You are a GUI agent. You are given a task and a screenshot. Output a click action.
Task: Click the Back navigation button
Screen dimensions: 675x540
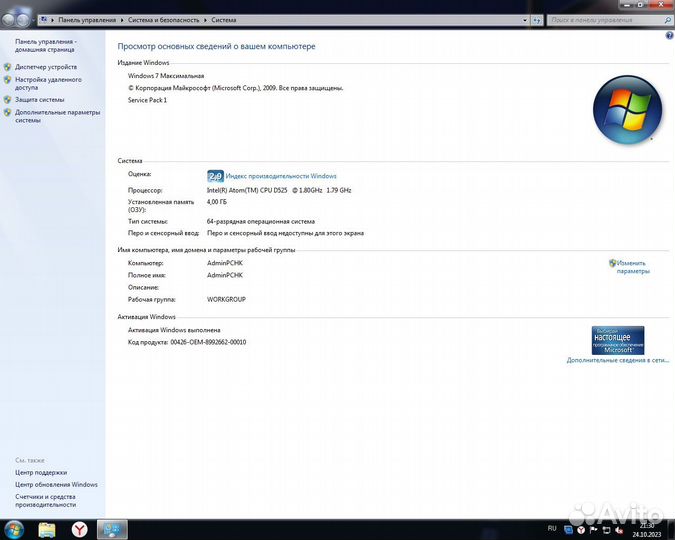pyautogui.click(x=9, y=20)
